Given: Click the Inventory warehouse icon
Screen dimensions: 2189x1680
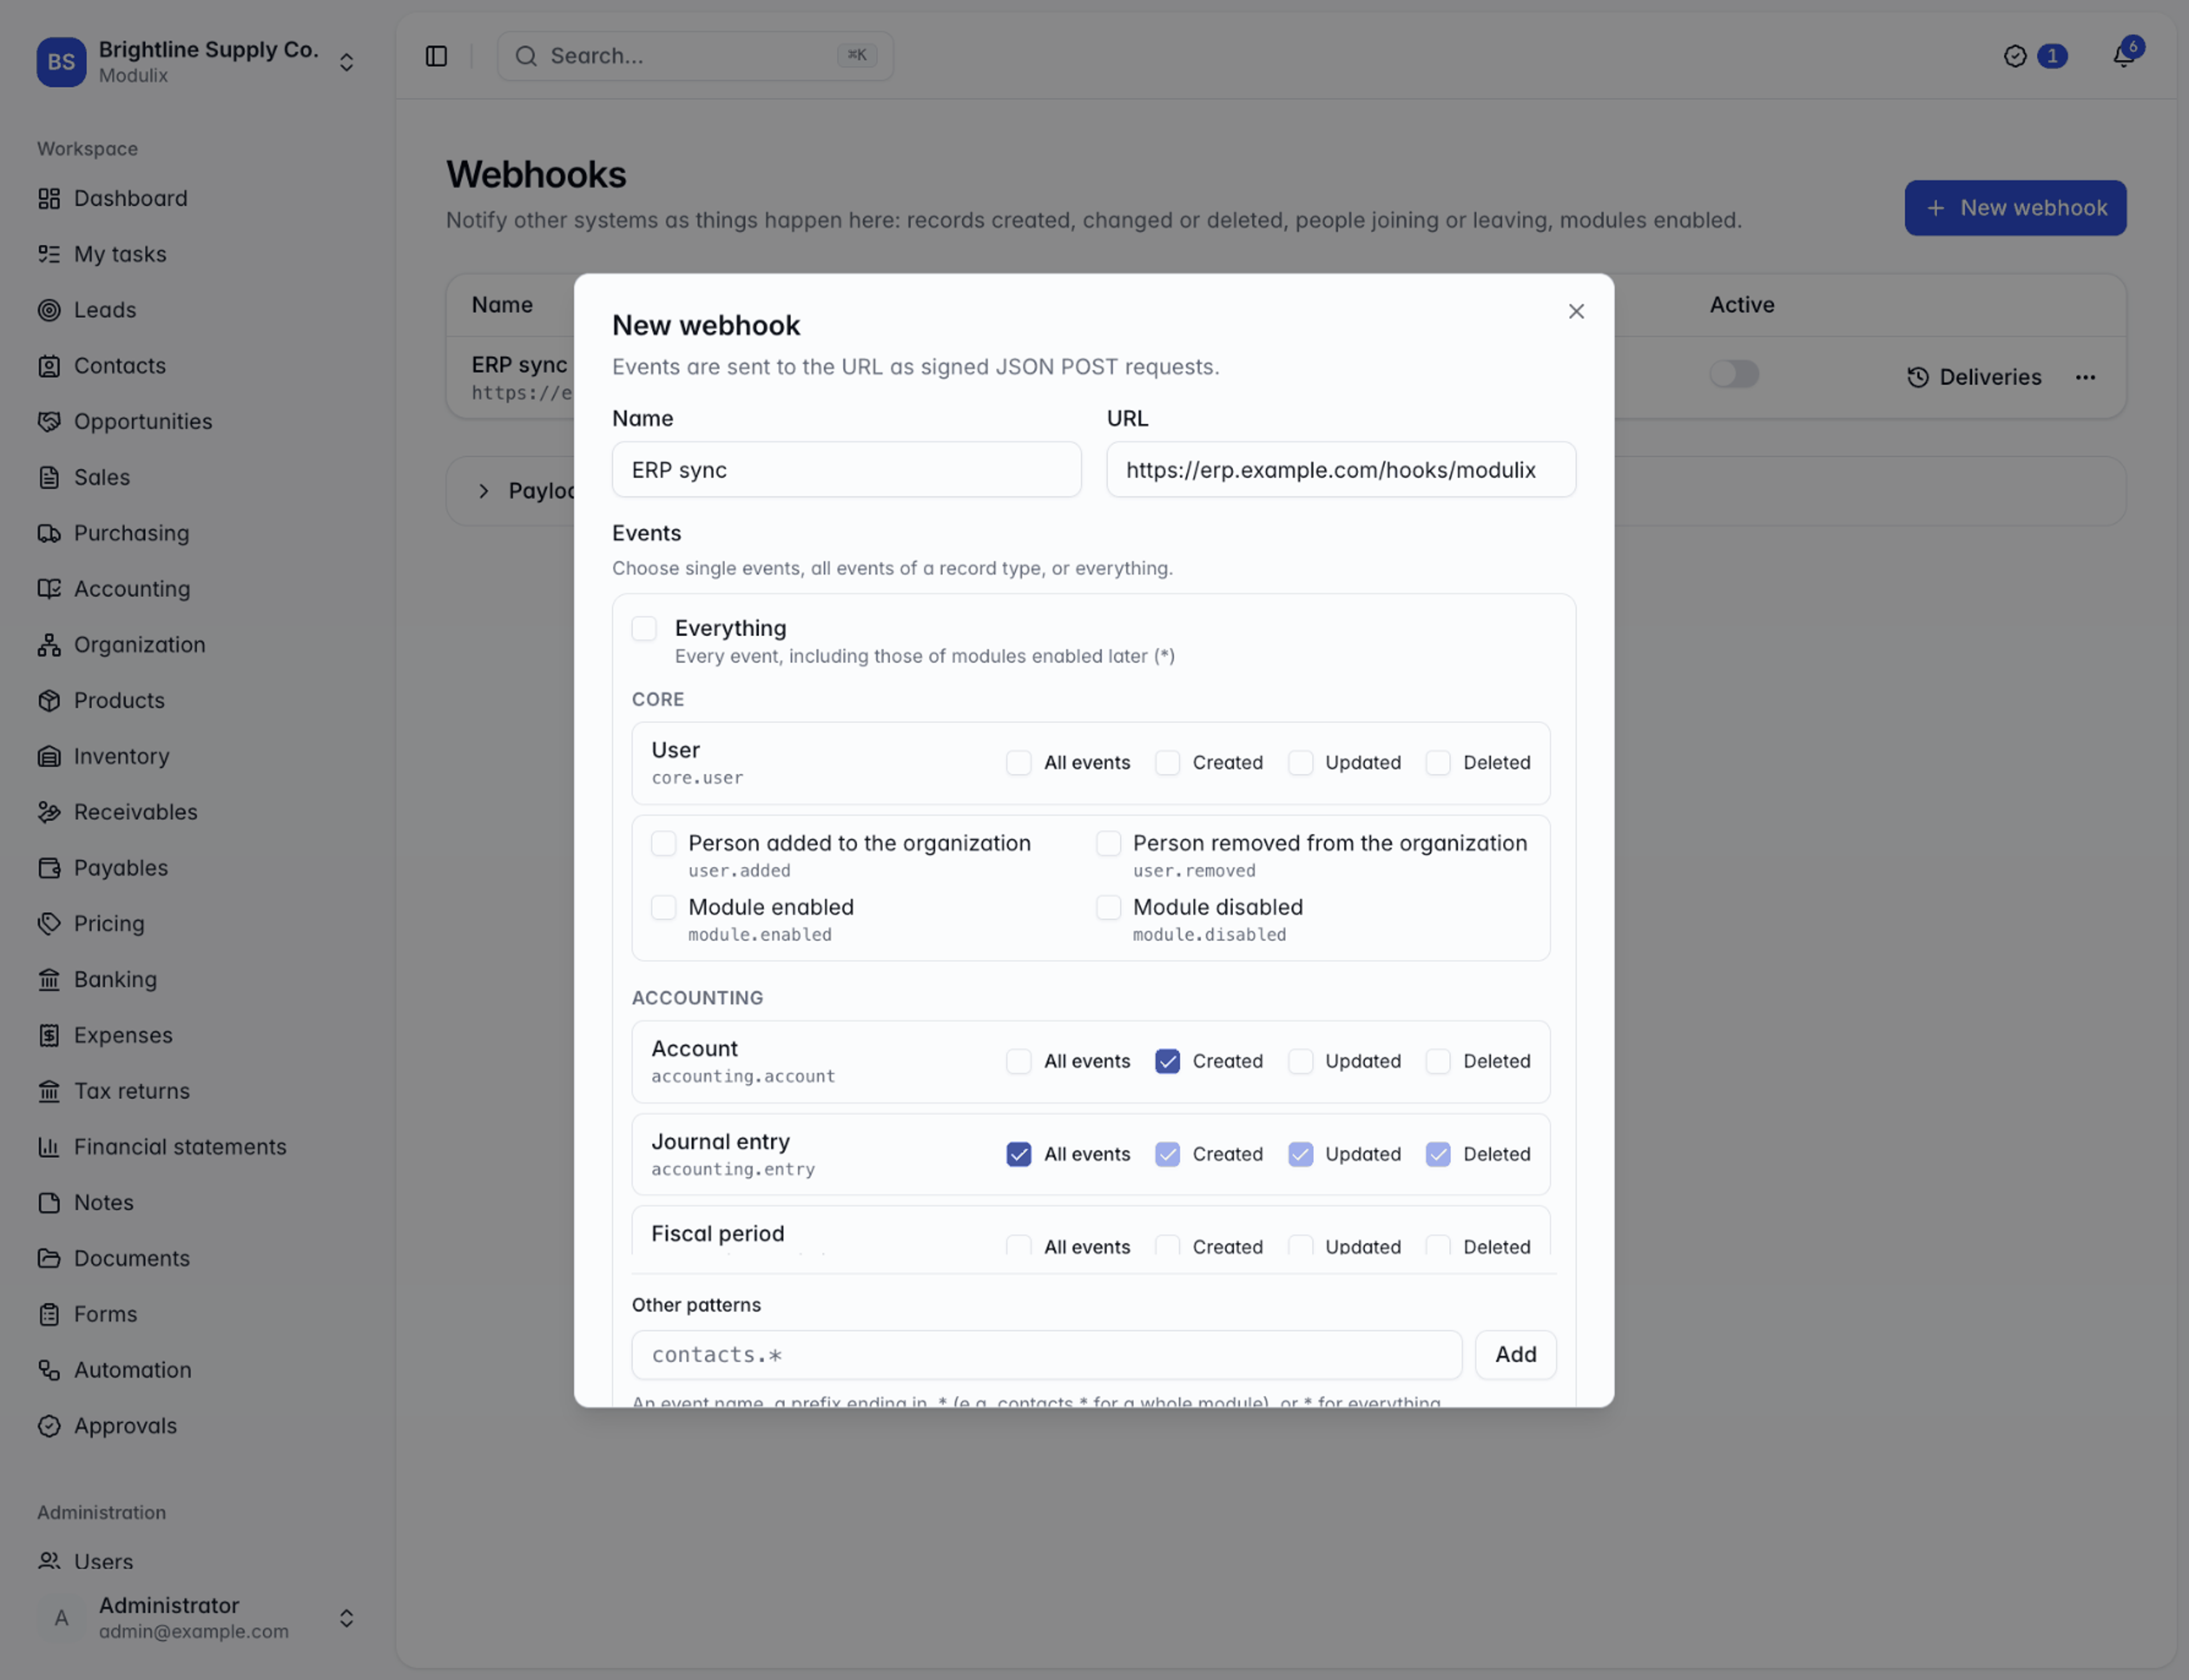Looking at the screenshot, I should 49,756.
